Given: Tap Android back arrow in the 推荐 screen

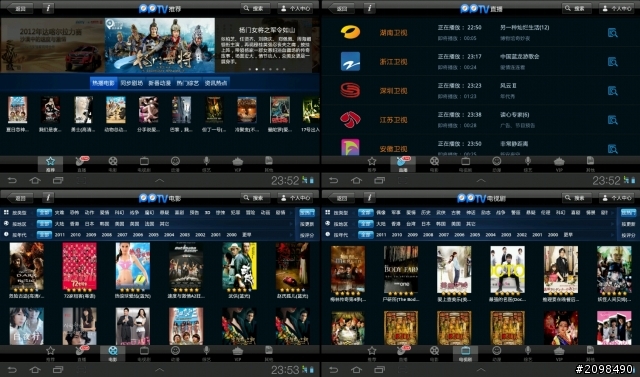Looking at the screenshot, I should (x=12, y=180).
